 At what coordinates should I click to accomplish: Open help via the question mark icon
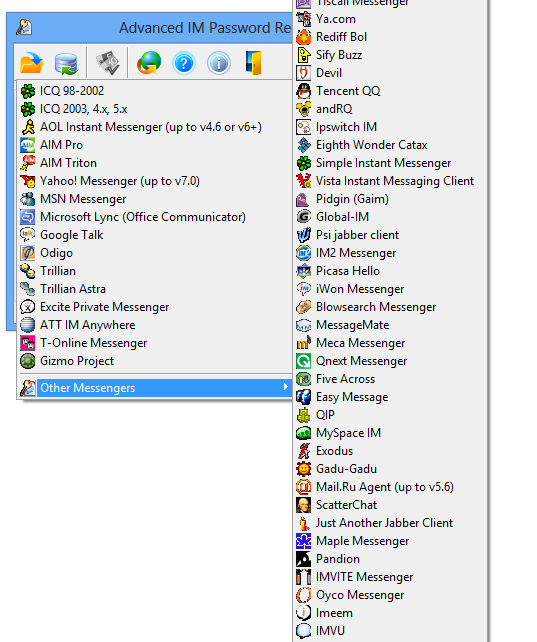tap(184, 63)
